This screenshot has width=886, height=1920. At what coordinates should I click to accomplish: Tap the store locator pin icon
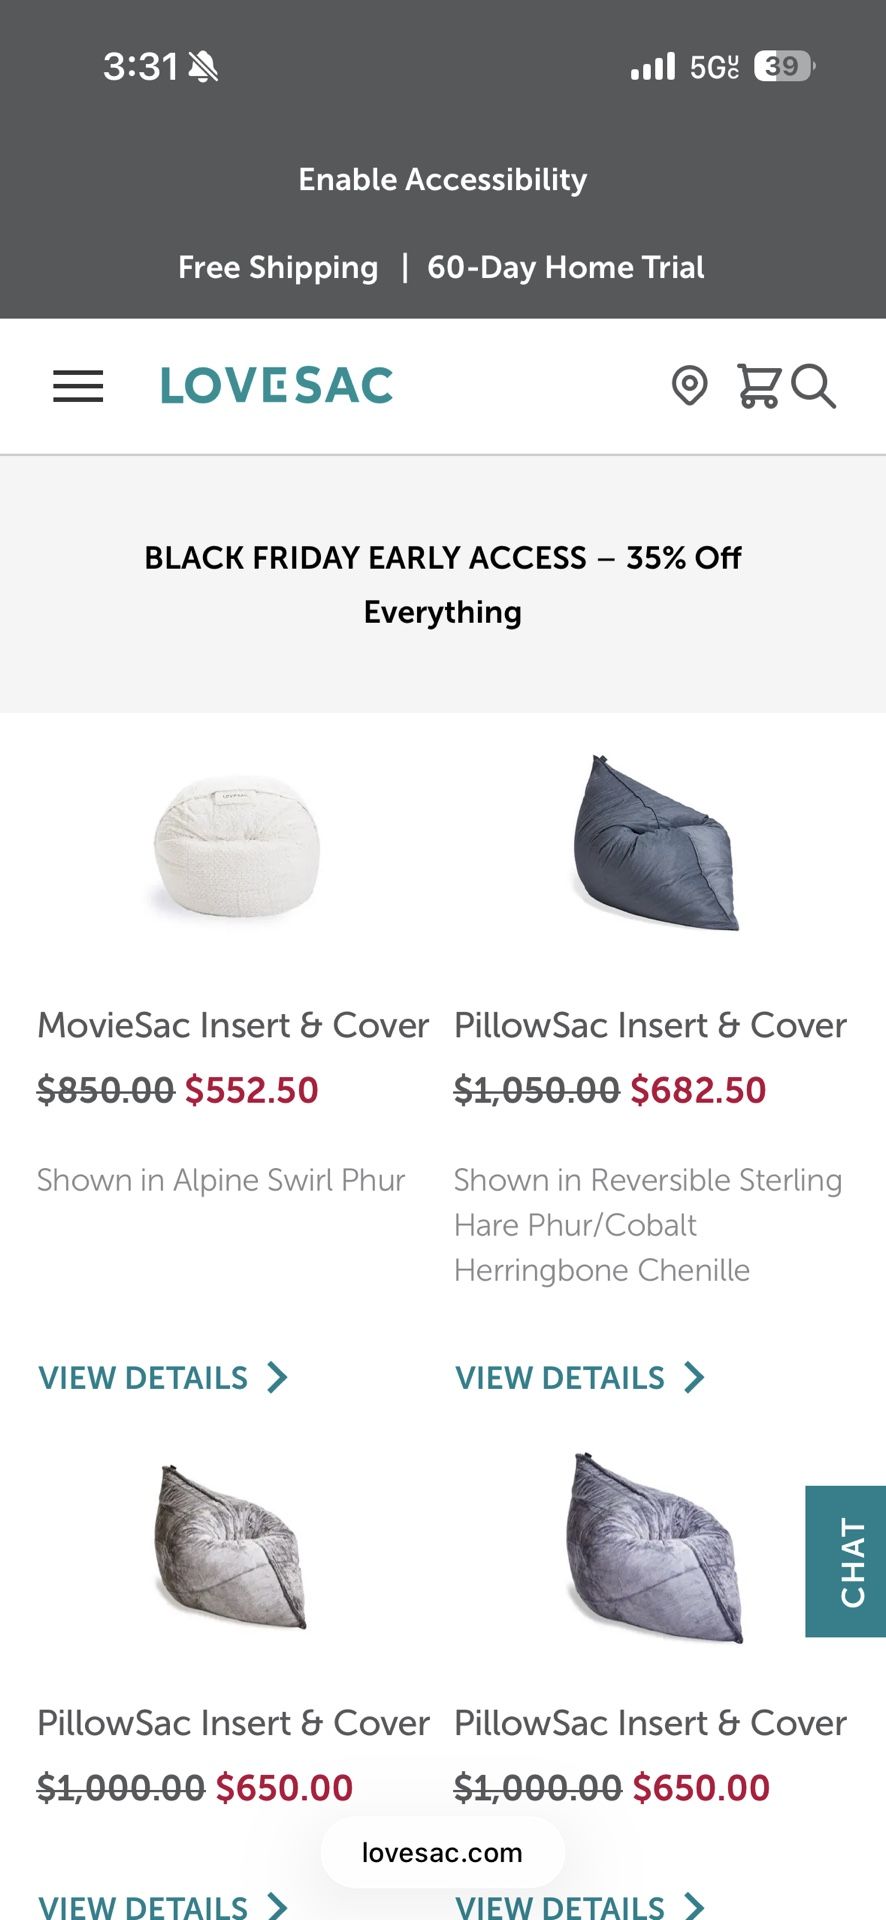point(689,386)
